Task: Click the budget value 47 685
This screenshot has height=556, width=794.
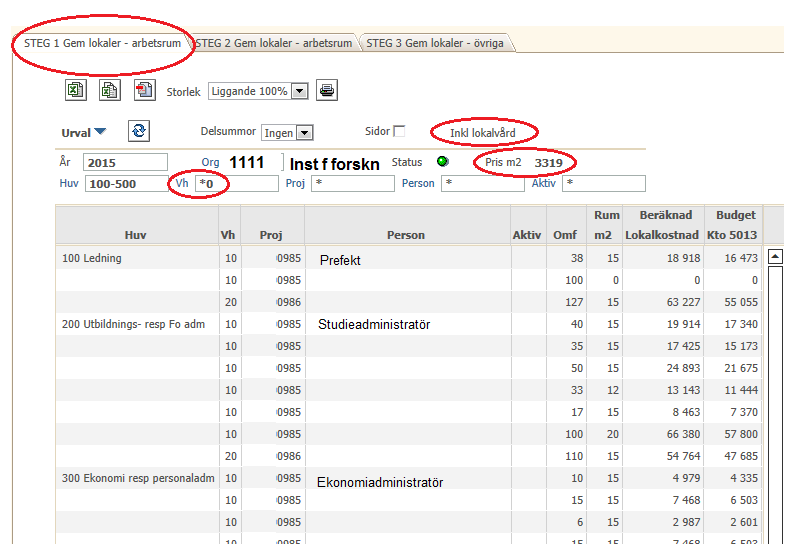Action: click(741, 456)
